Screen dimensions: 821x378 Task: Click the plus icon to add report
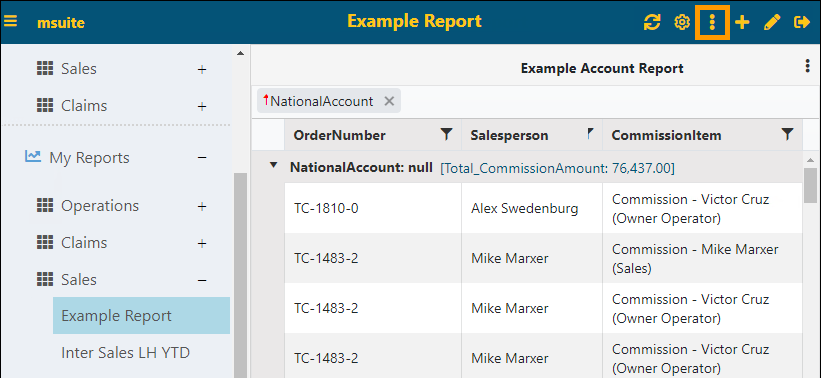[x=742, y=22]
